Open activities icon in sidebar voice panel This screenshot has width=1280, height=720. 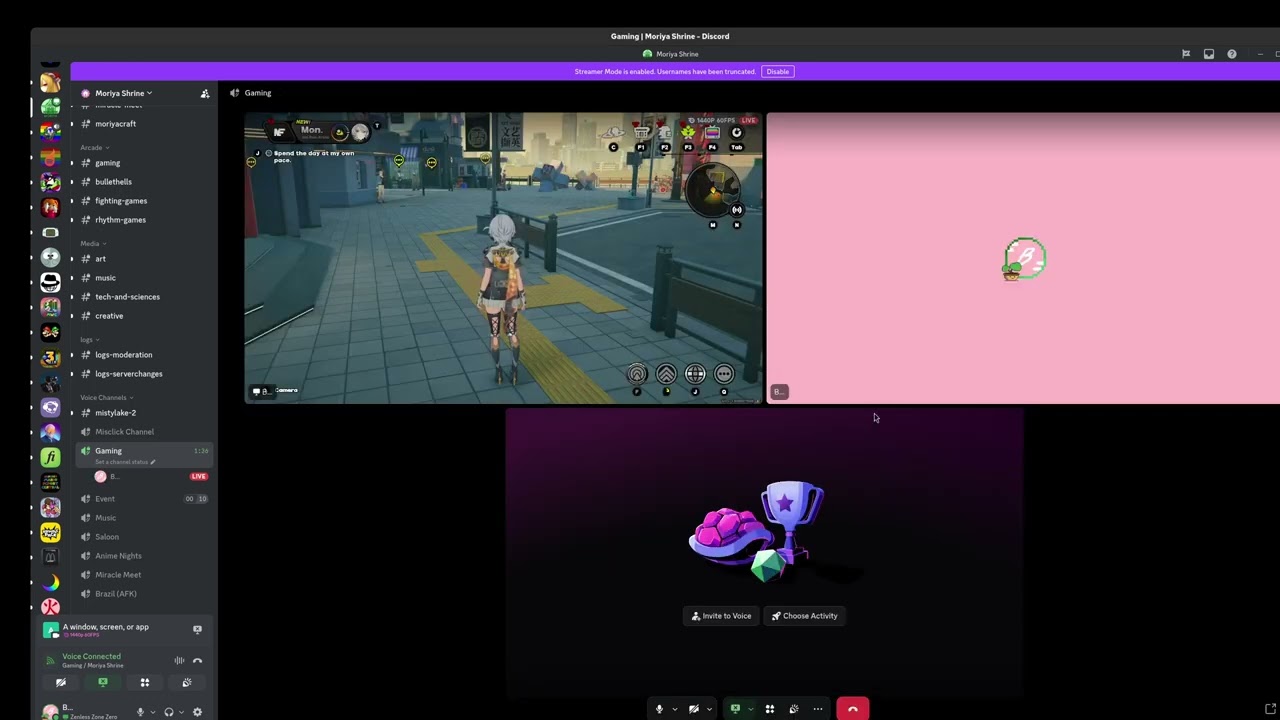pos(145,683)
